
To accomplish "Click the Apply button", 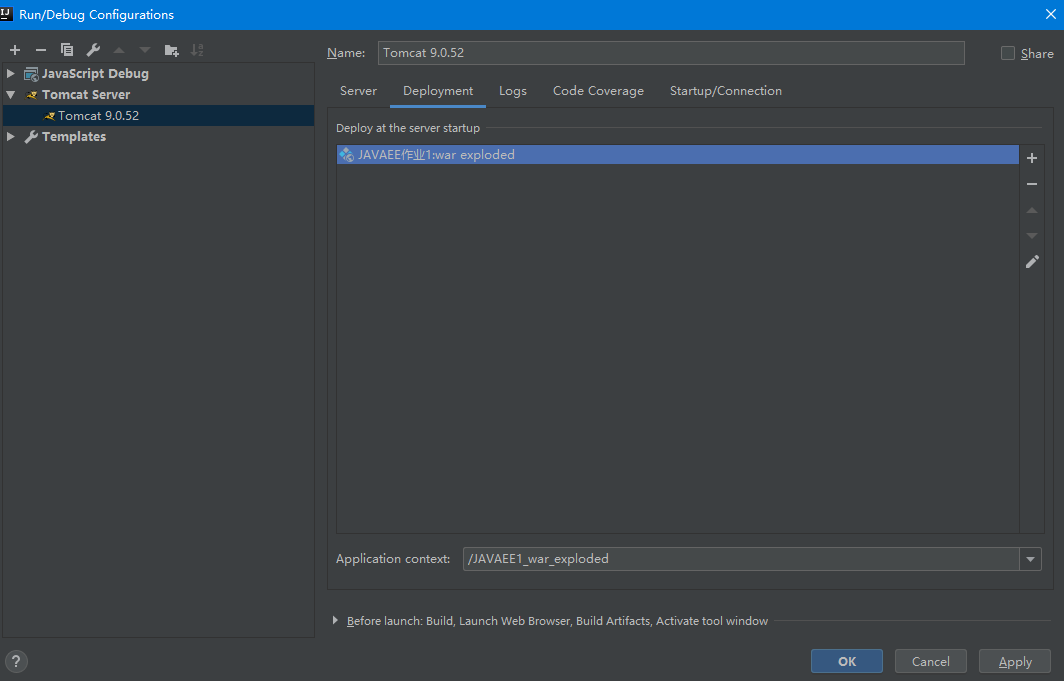I will [1015, 661].
